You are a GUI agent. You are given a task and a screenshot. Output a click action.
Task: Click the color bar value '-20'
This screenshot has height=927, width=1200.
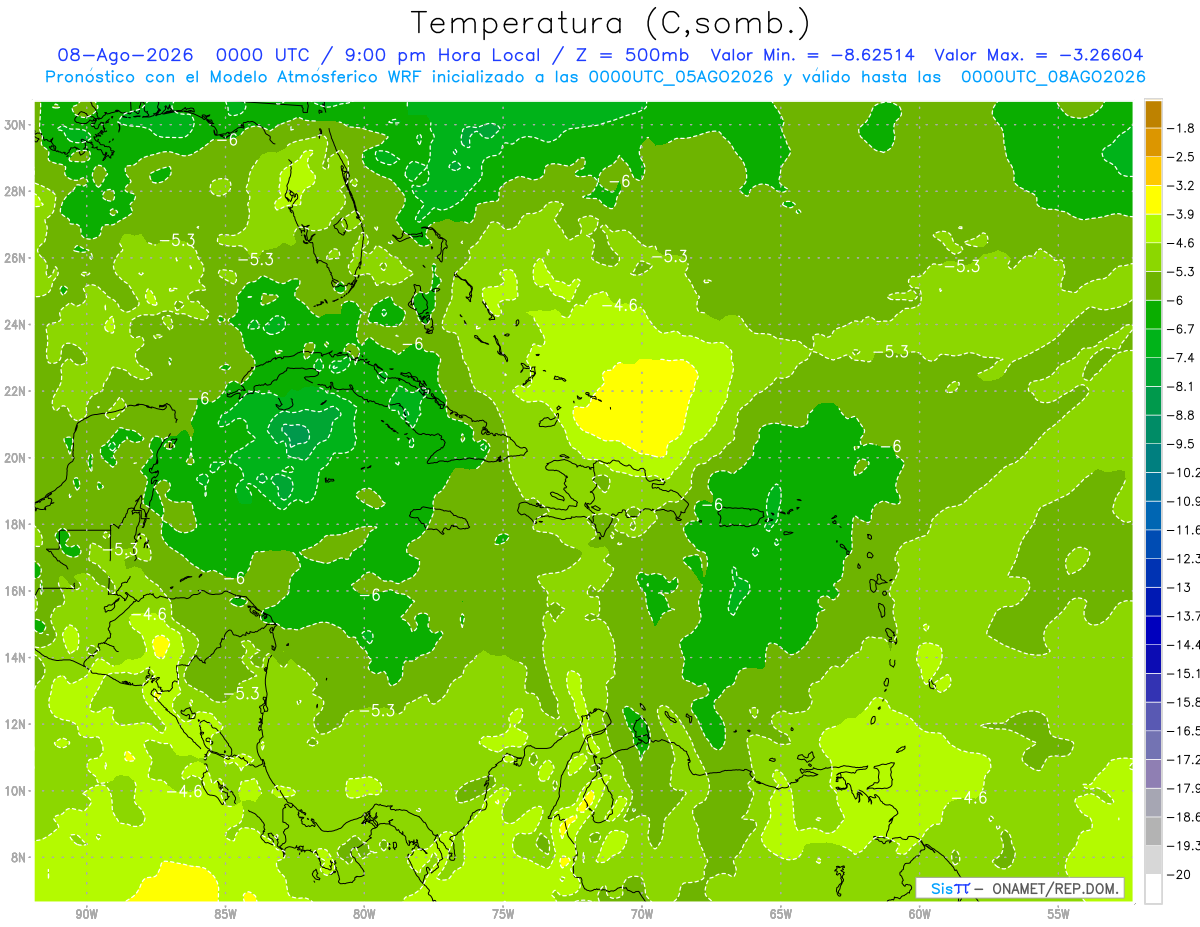pos(1180,873)
